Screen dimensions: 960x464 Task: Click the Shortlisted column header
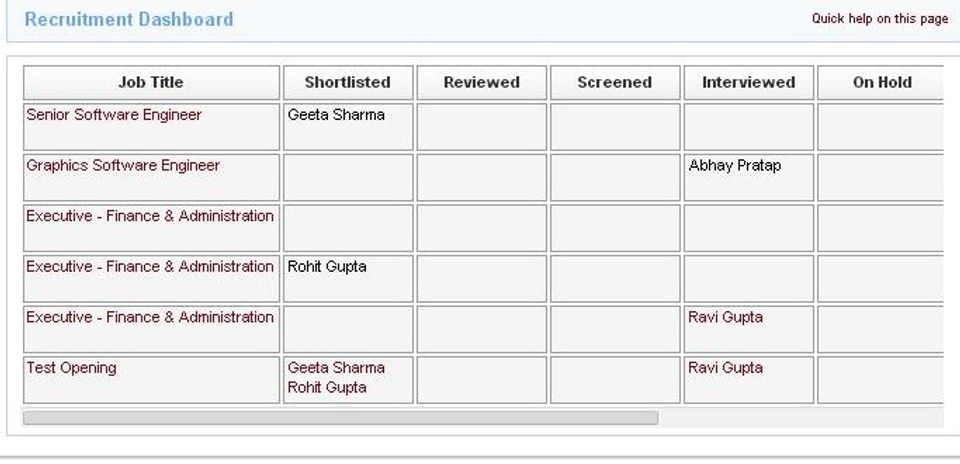pyautogui.click(x=347, y=83)
